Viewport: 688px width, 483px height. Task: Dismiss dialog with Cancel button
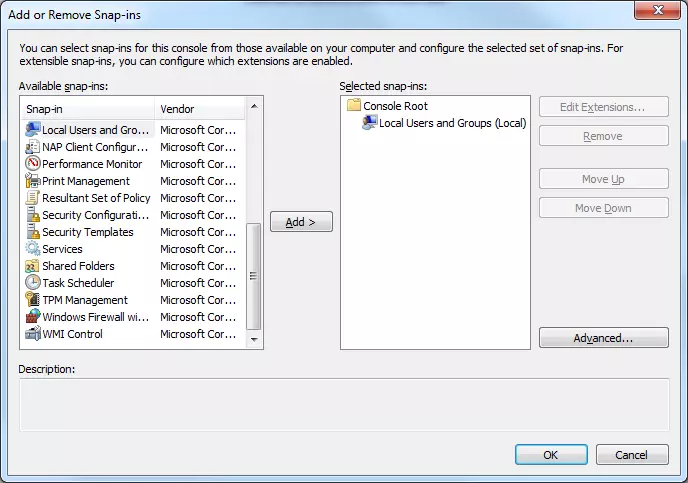pyautogui.click(x=632, y=454)
